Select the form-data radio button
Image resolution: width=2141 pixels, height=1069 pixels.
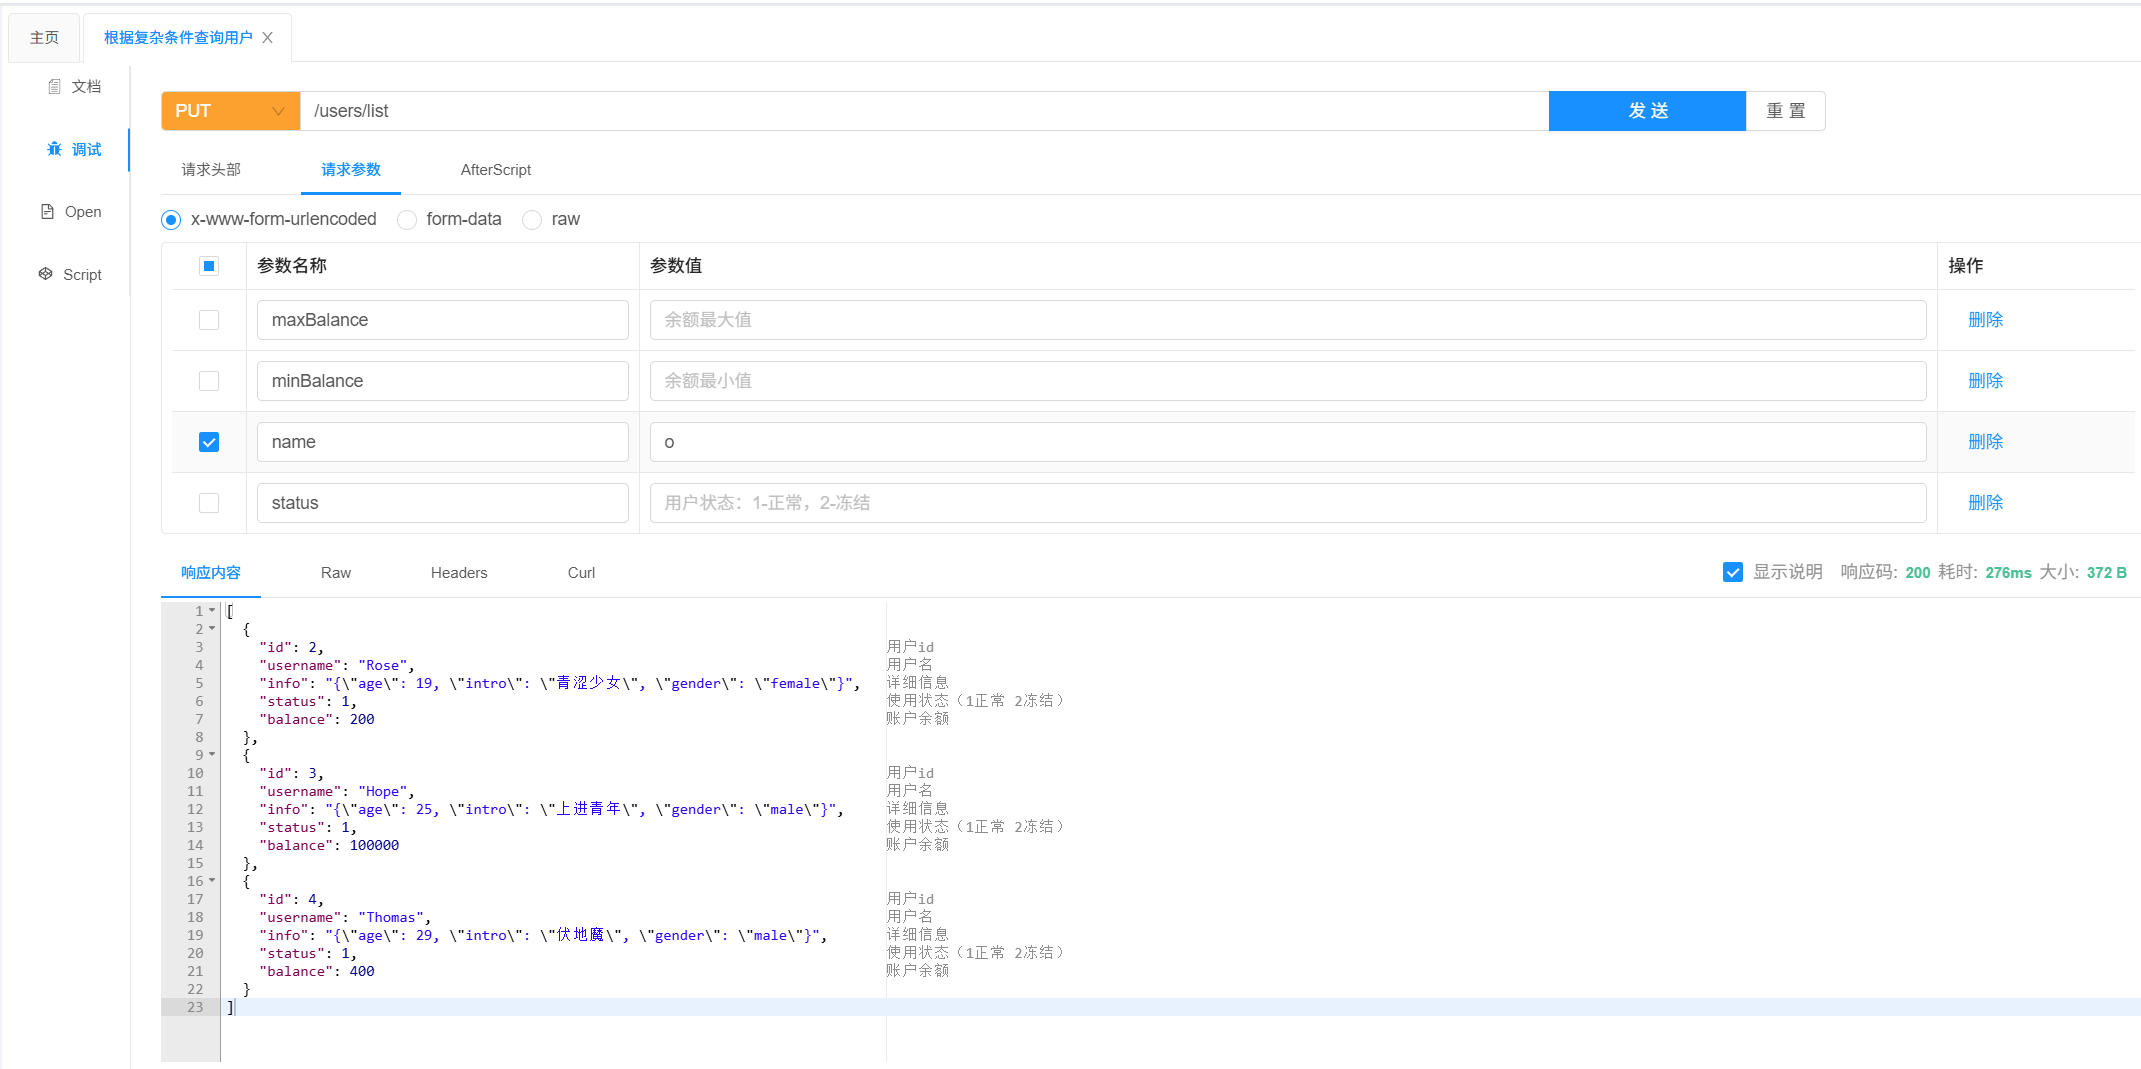pos(406,219)
